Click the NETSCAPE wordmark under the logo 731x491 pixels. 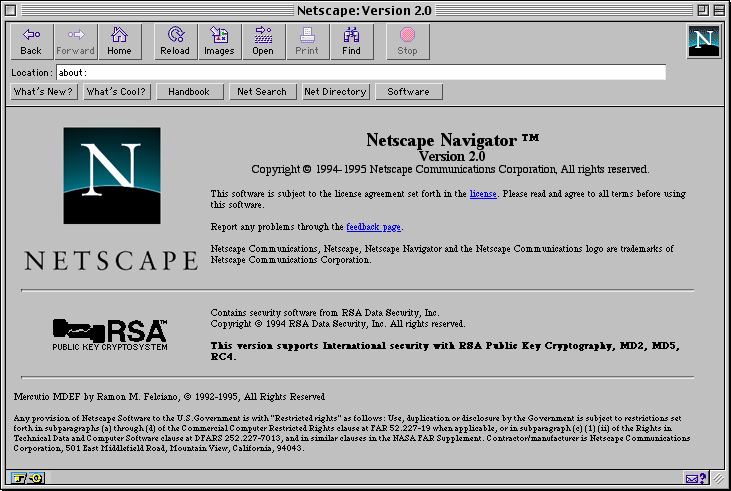(x=111, y=260)
